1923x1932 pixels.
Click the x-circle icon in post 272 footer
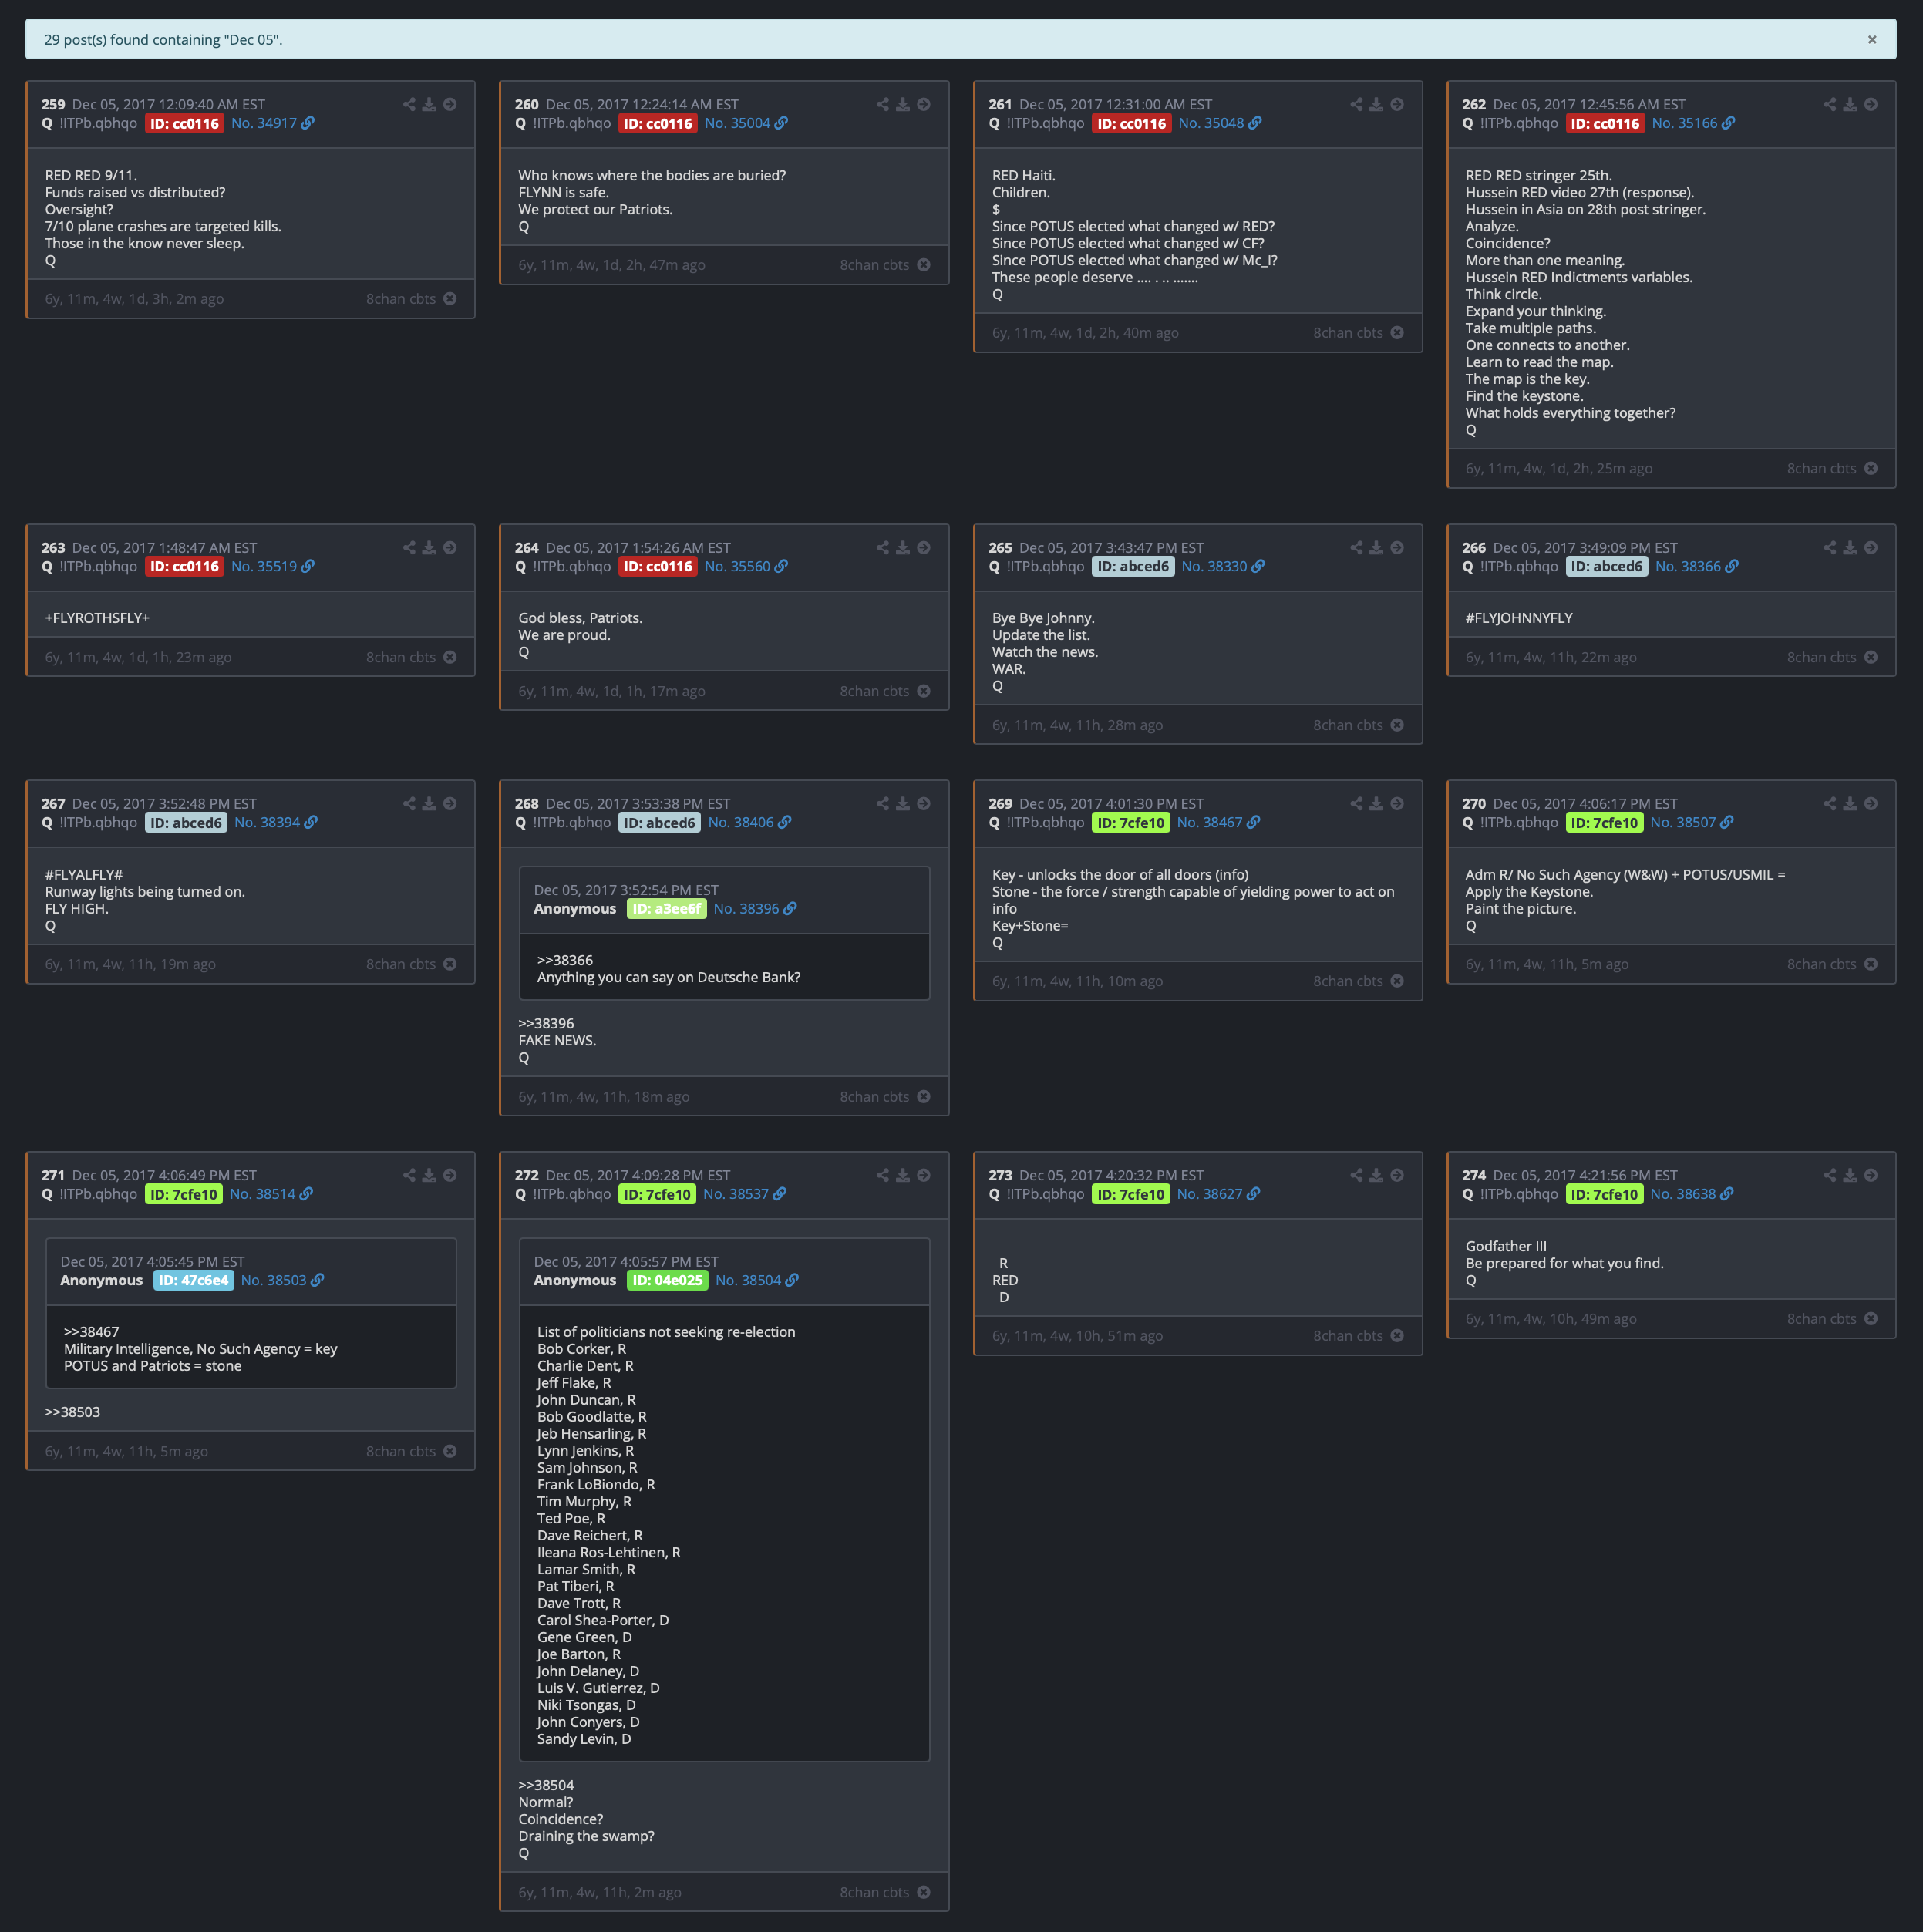923,1892
